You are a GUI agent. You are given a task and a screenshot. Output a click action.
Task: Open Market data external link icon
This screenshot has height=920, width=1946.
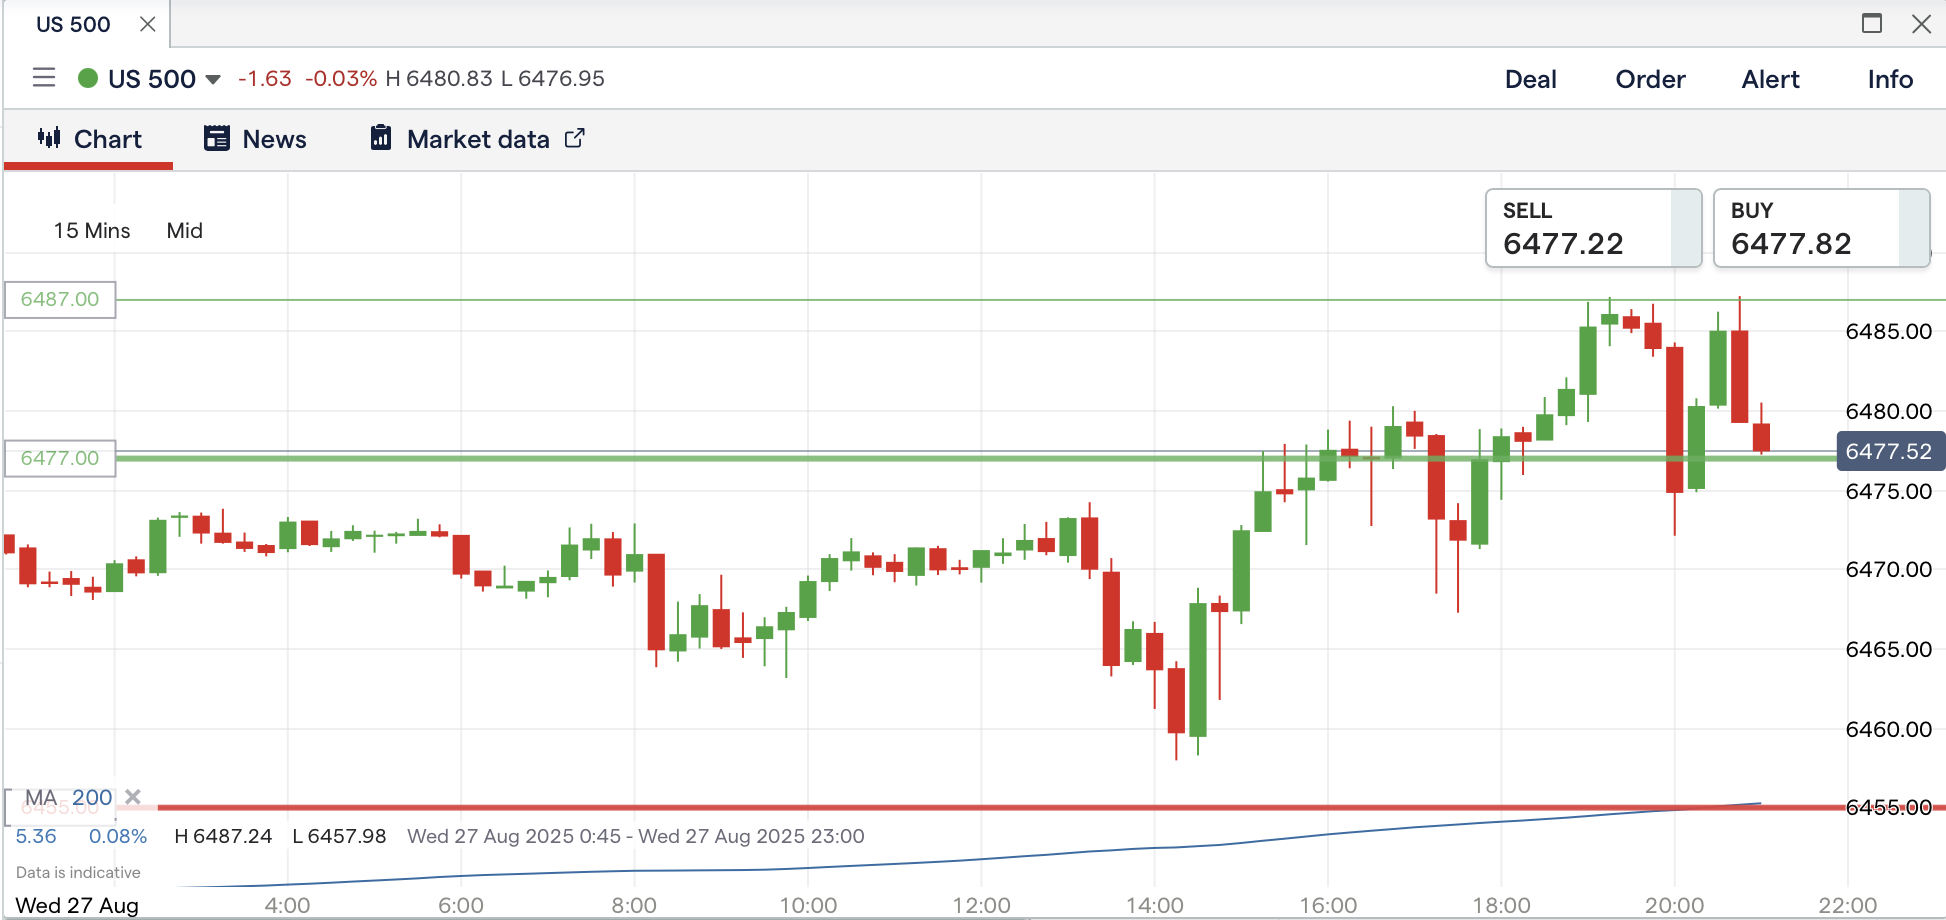coord(575,138)
